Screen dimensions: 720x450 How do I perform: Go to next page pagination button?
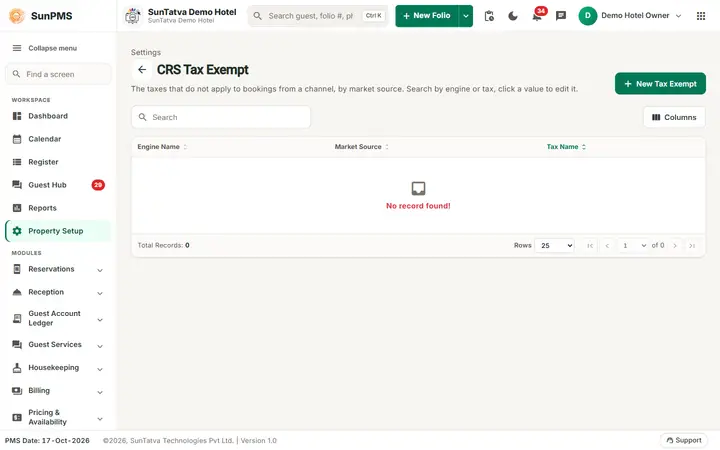[x=675, y=246]
